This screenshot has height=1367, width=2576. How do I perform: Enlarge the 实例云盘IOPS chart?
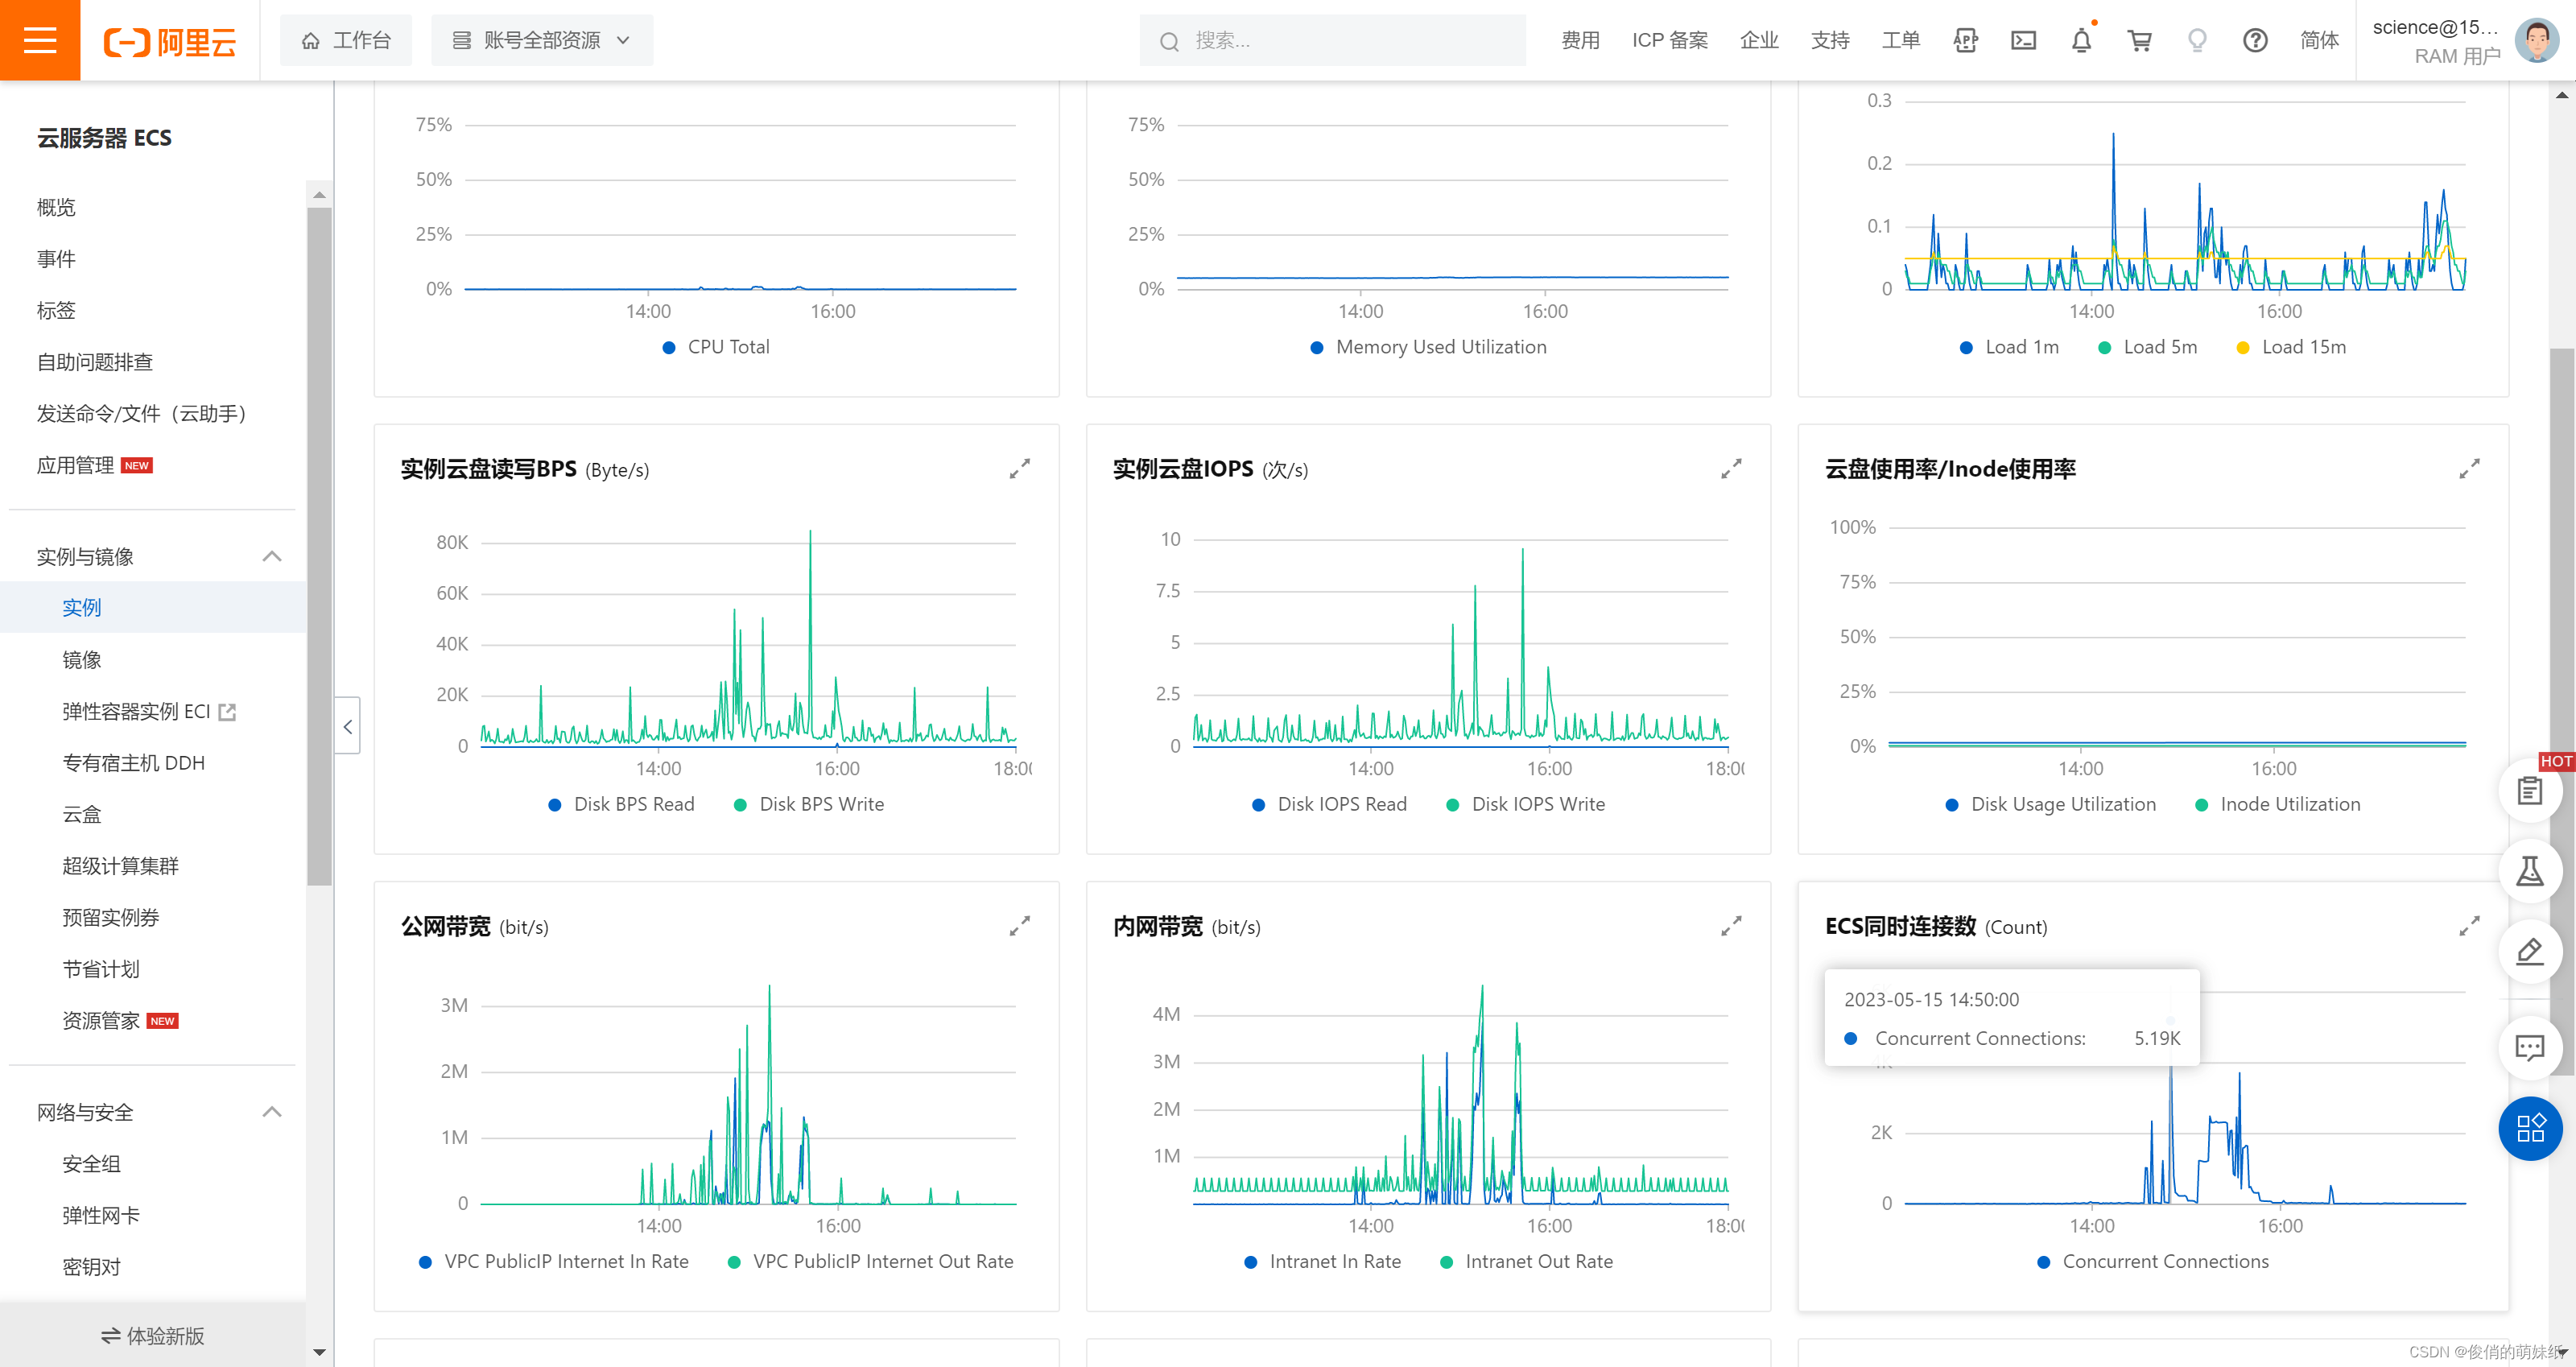tap(1731, 469)
